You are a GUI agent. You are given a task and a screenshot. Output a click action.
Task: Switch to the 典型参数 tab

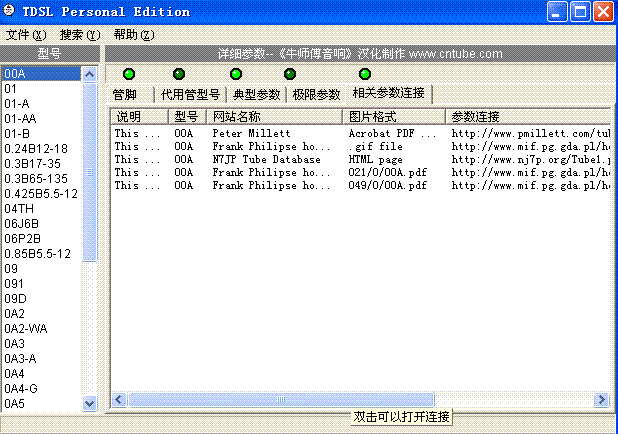(x=256, y=95)
